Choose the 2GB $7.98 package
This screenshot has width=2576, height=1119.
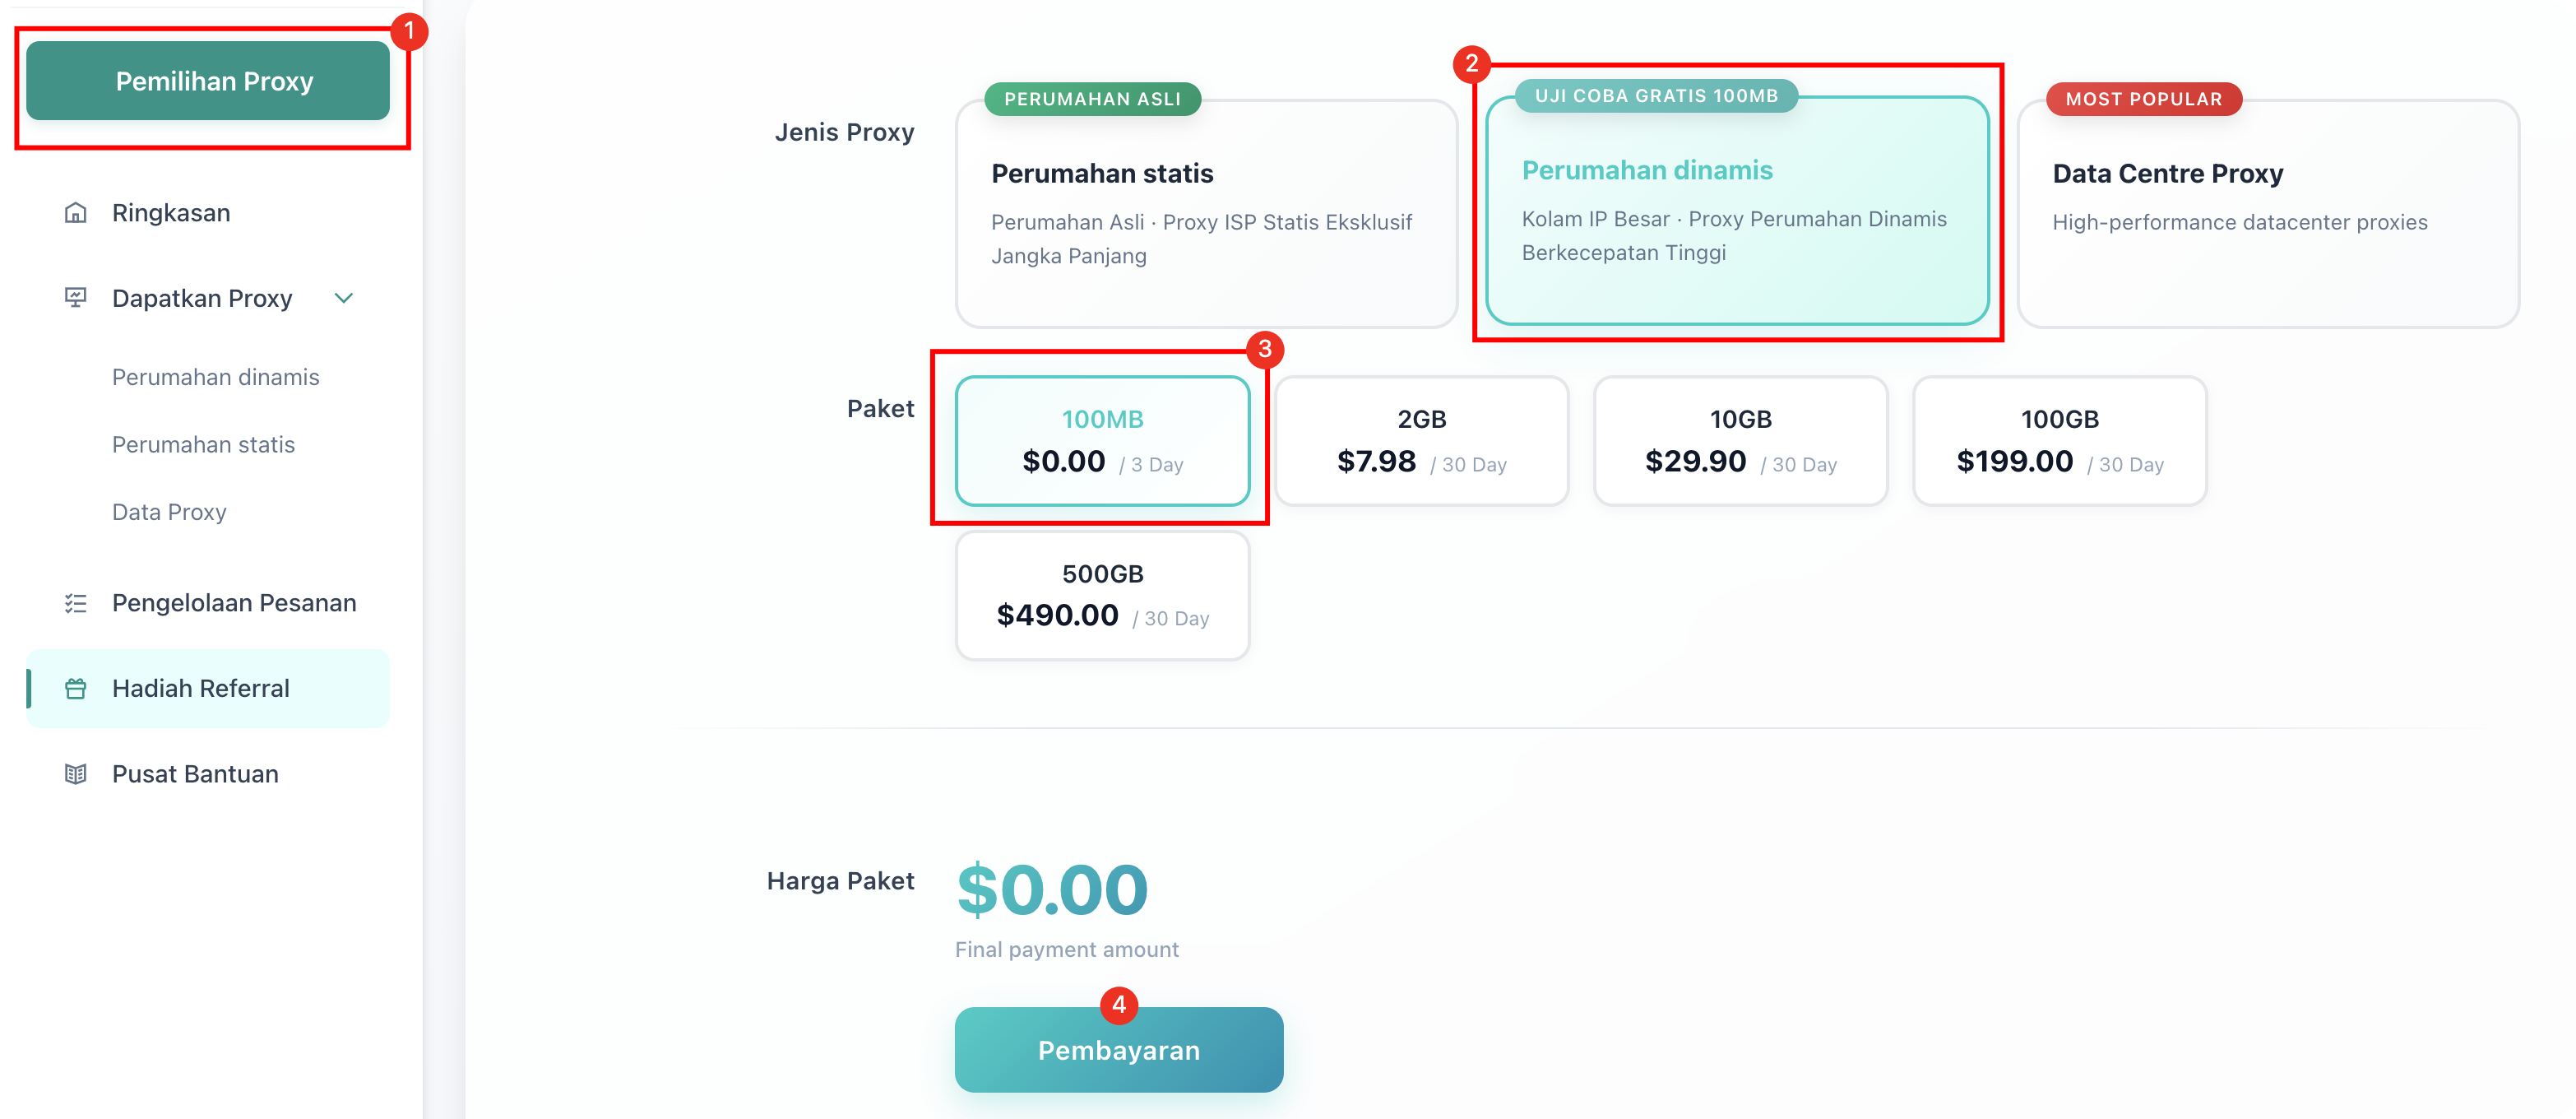point(1421,441)
